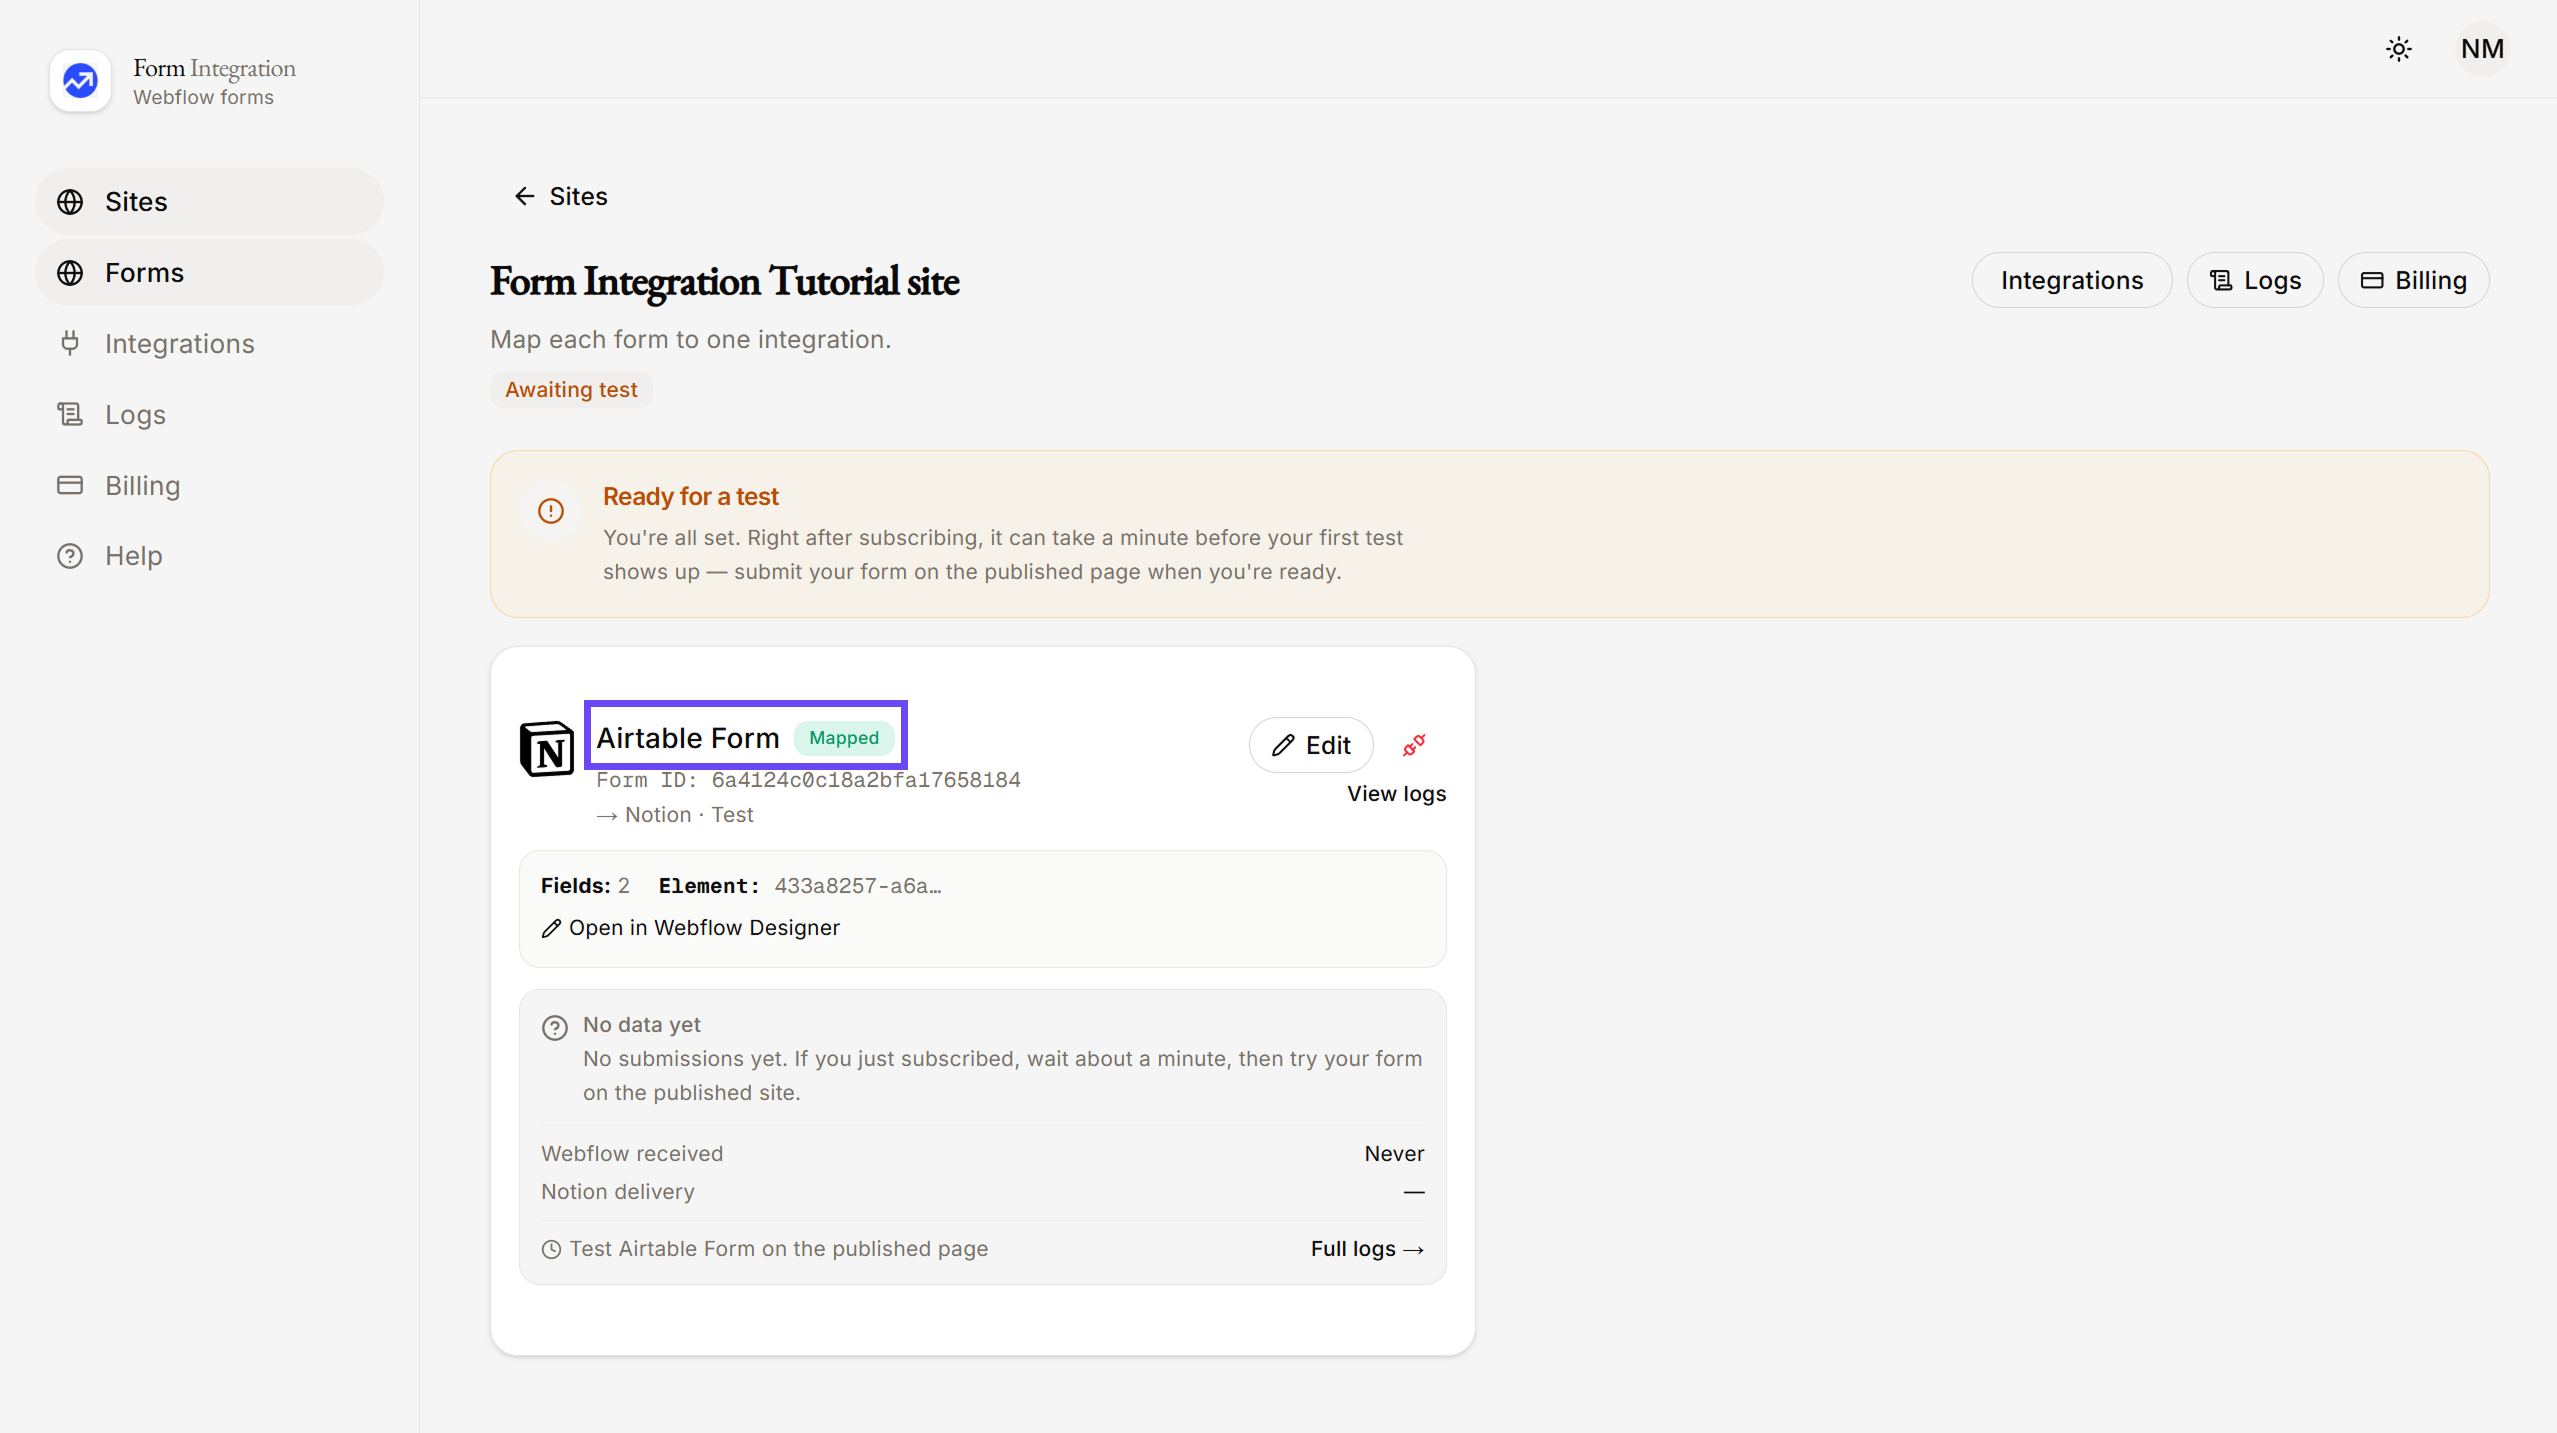Open Full logs arrow link
2557x1433 pixels.
click(x=1367, y=1249)
